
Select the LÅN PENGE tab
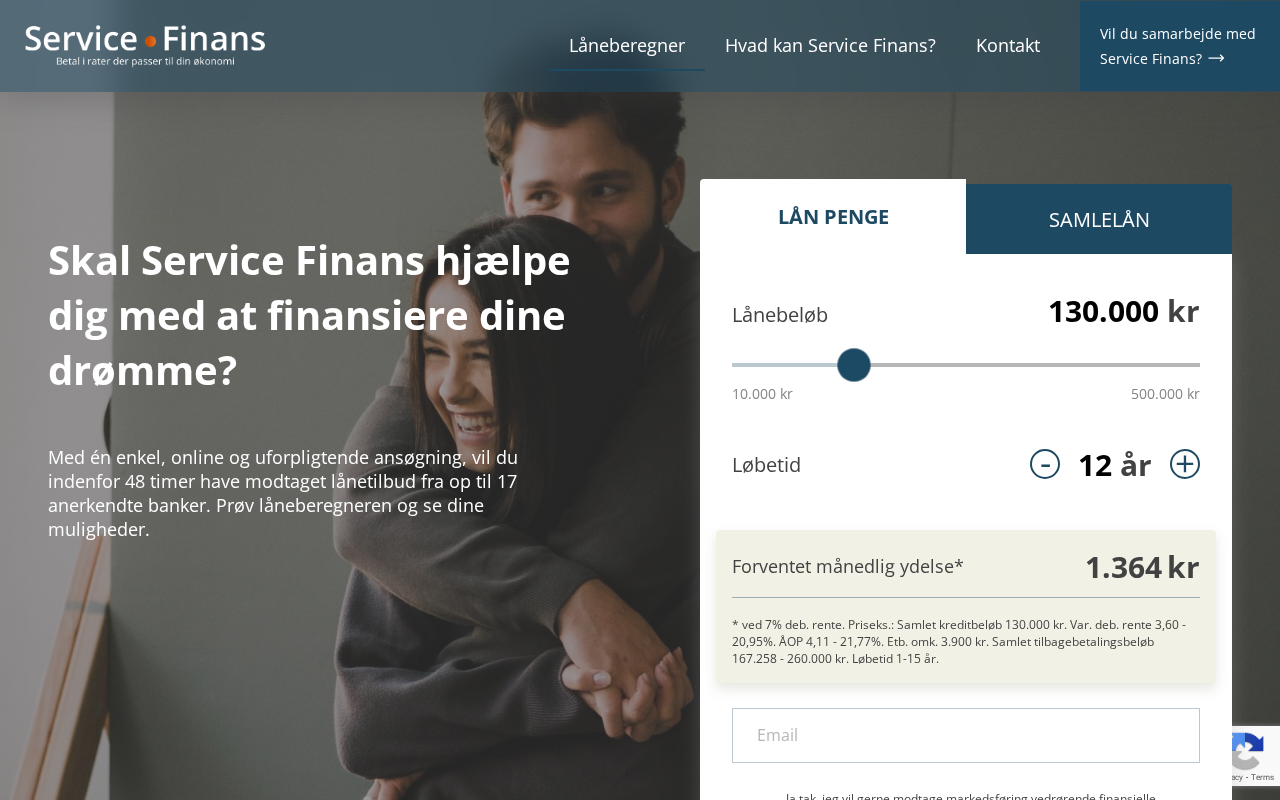833,217
